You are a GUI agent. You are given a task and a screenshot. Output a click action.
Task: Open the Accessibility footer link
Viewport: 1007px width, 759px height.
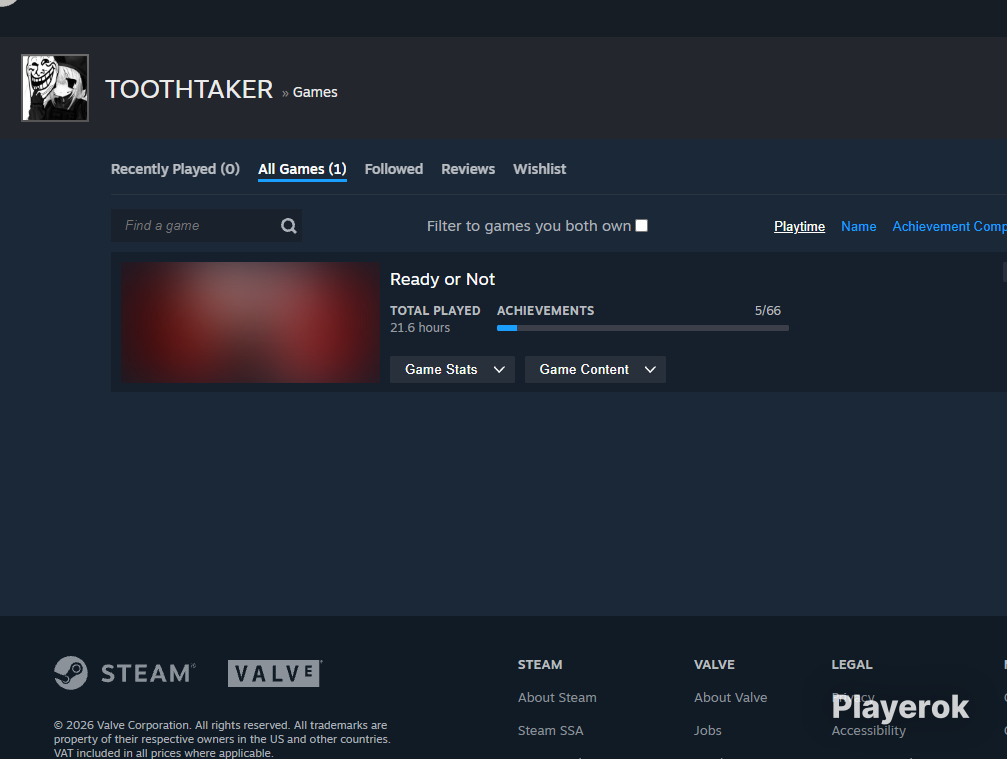point(868,730)
